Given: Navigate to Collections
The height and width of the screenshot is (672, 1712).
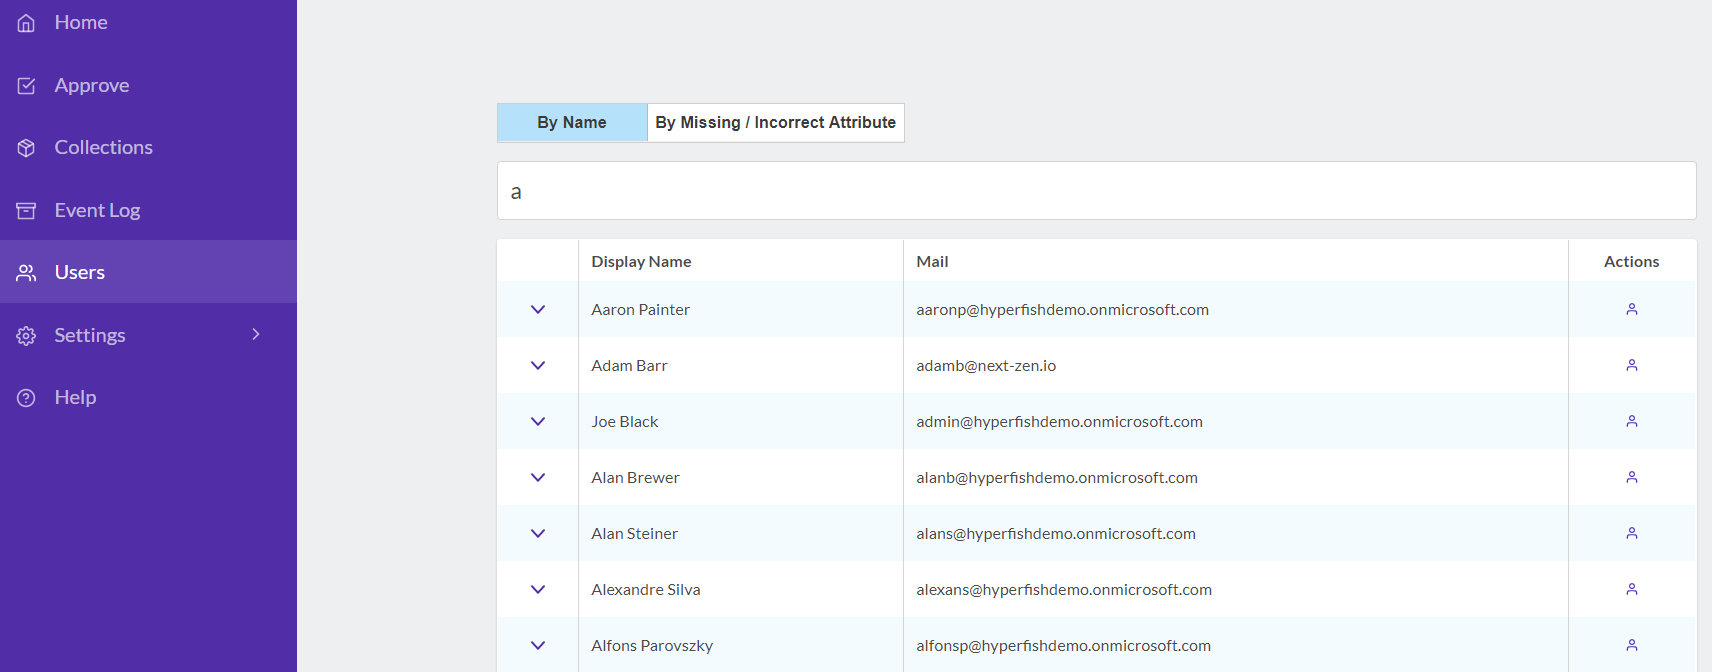Looking at the screenshot, I should (x=148, y=147).
